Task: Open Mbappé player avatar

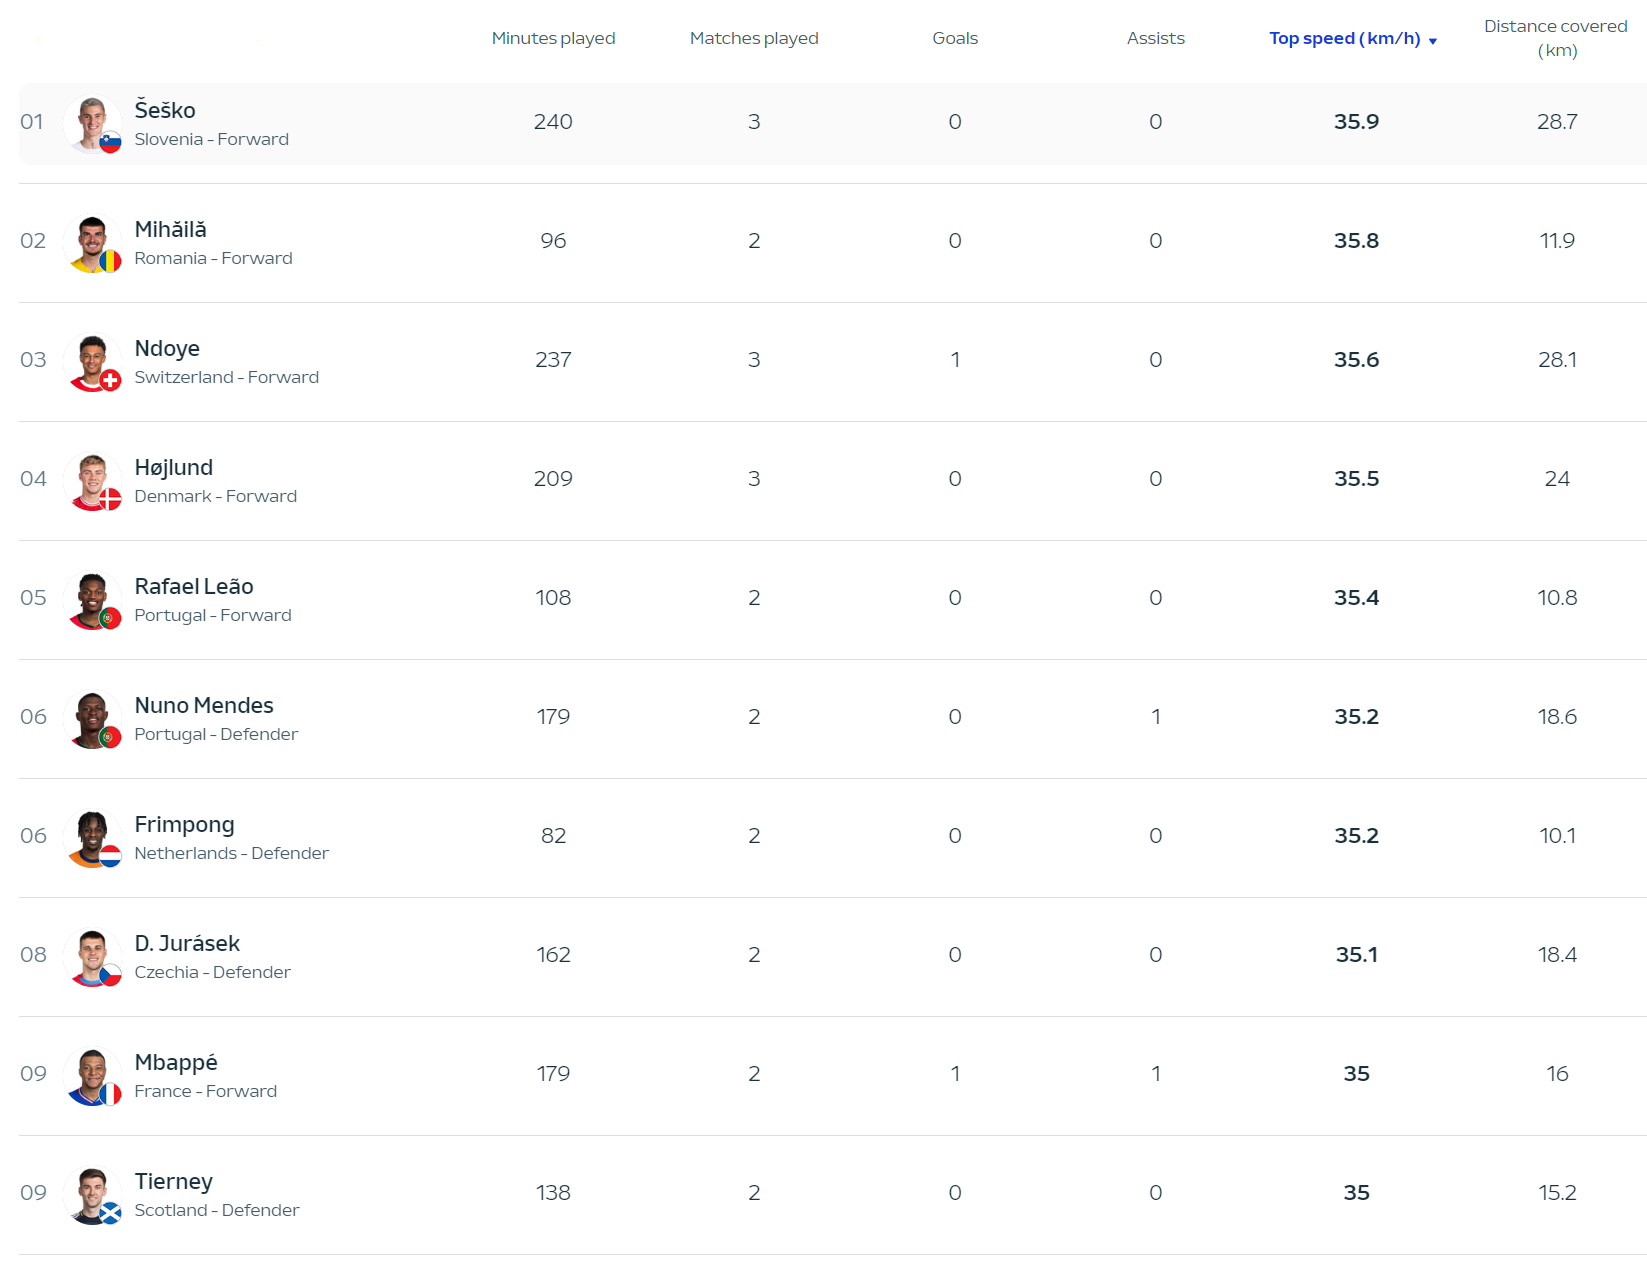Action: point(92,1075)
